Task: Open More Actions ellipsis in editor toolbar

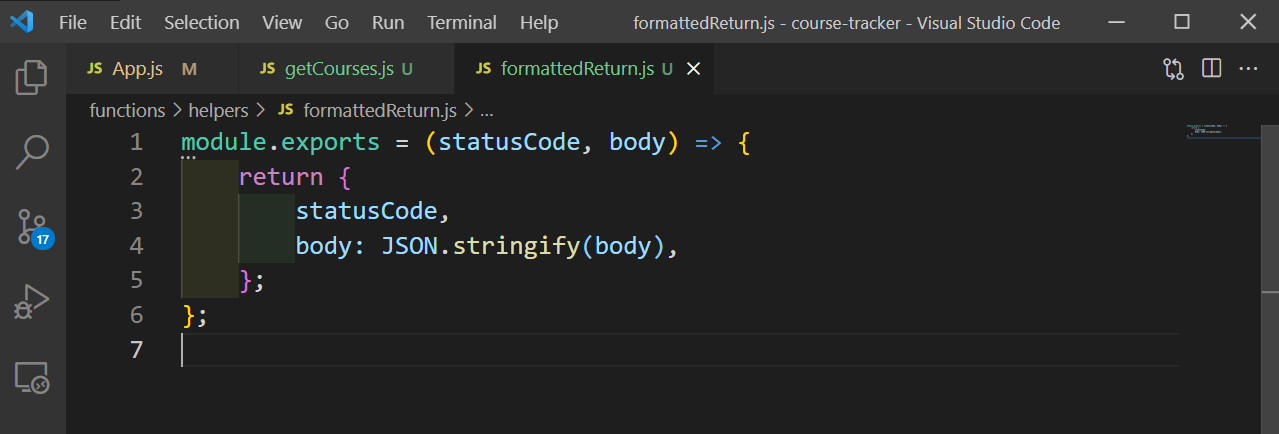Action: [x=1248, y=69]
